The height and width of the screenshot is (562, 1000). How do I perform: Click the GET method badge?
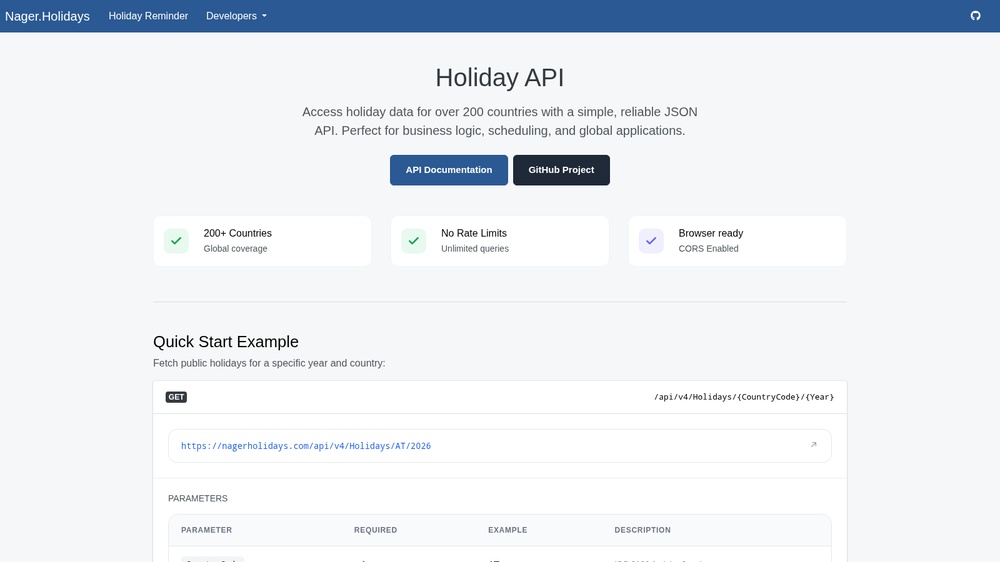pos(176,397)
